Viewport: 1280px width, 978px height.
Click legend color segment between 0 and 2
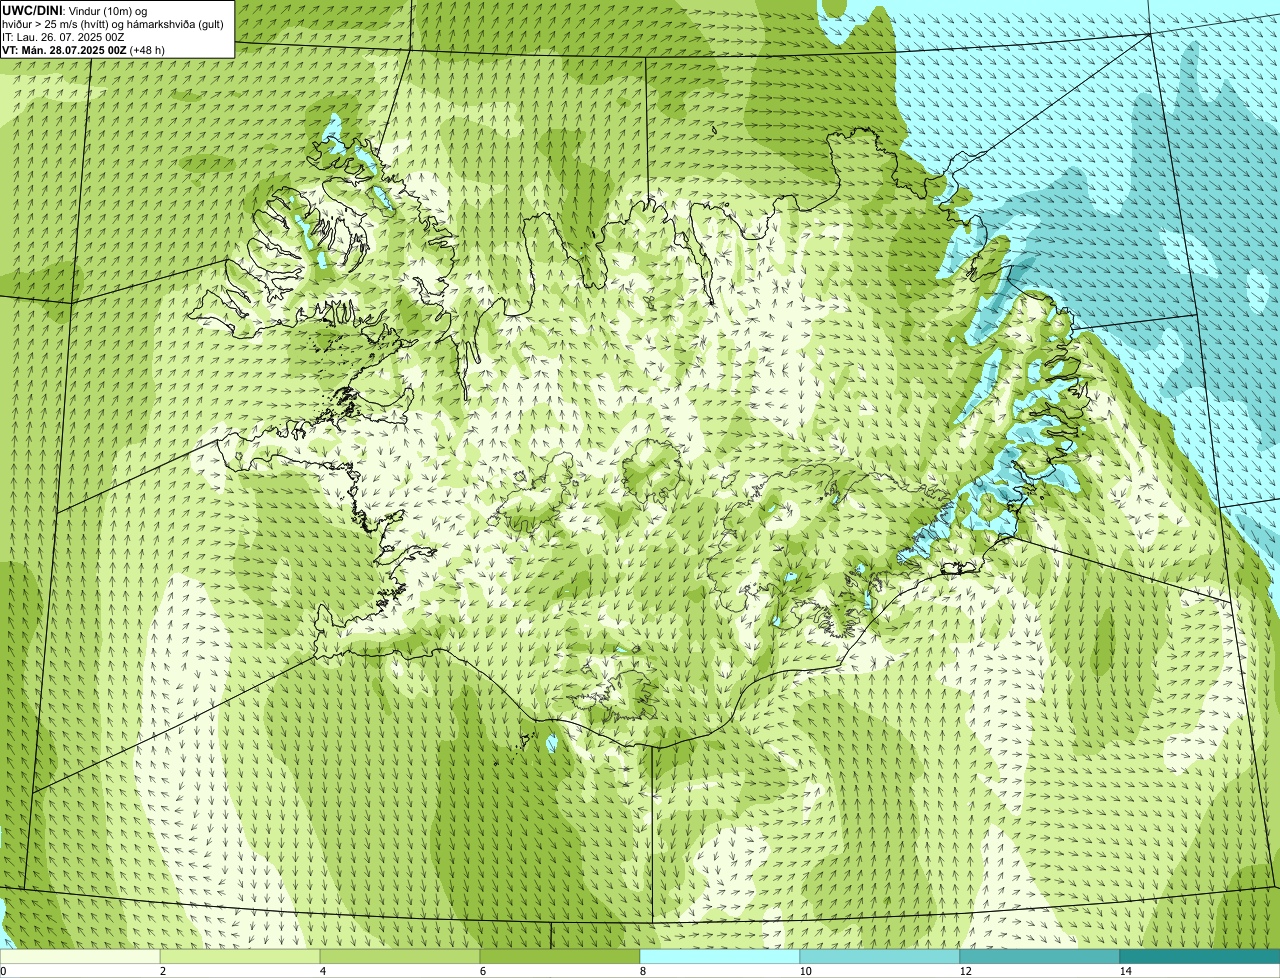coord(80,956)
